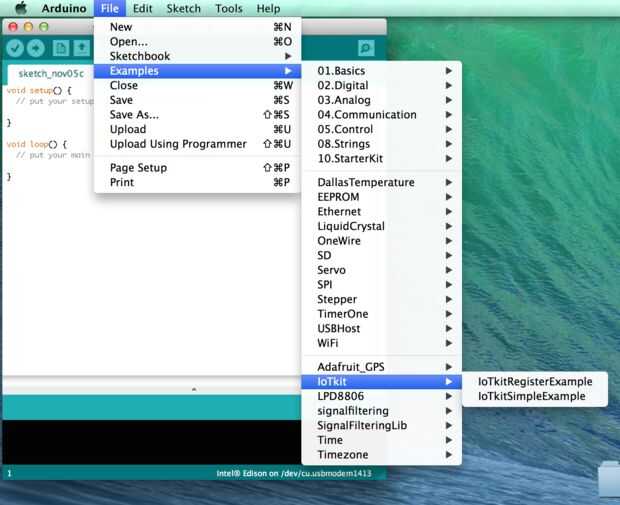The image size is (620, 505).
Task: Expand the 01.Basics examples
Action: tap(382, 71)
